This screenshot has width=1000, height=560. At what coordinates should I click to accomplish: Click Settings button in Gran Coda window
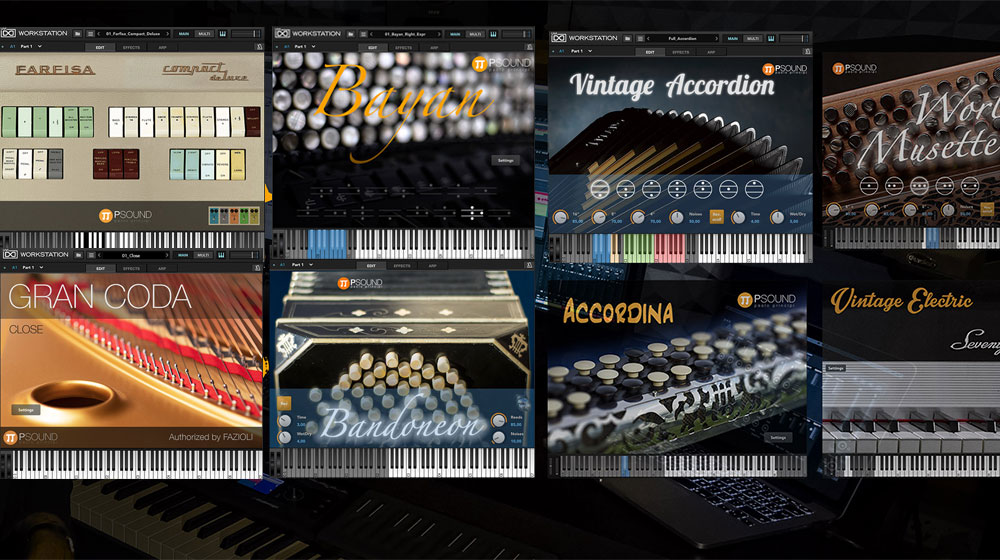tap(26, 410)
